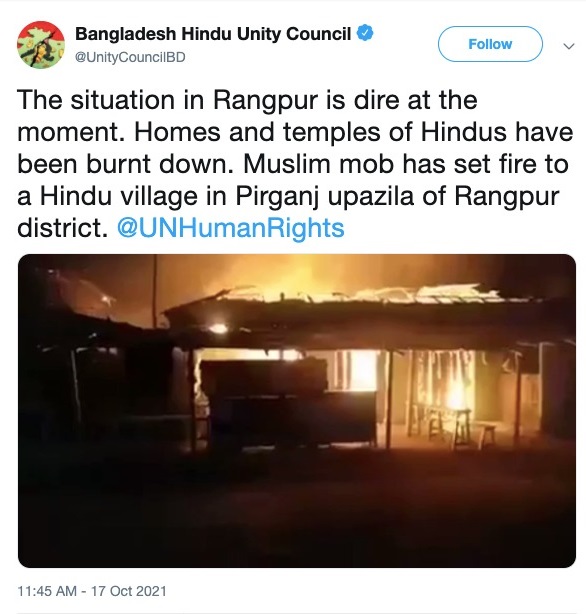
Task: Open the burning house photo
Action: 297,411
